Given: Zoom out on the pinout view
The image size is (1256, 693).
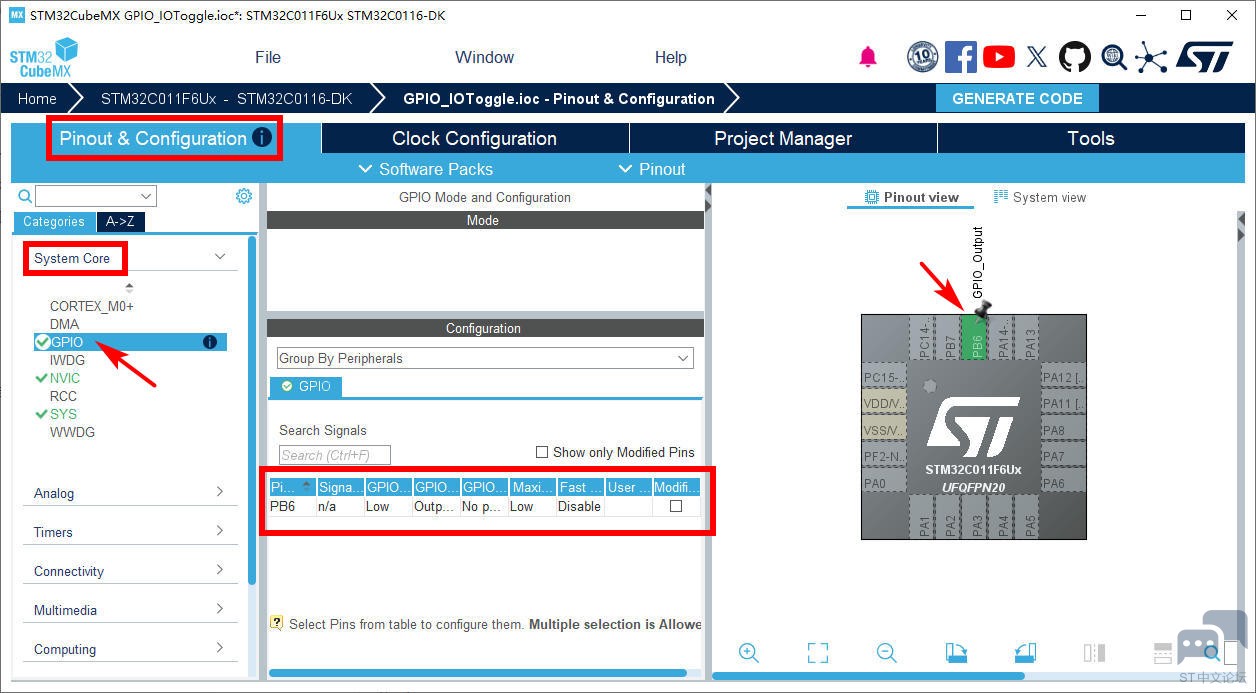Looking at the screenshot, I should [x=886, y=653].
